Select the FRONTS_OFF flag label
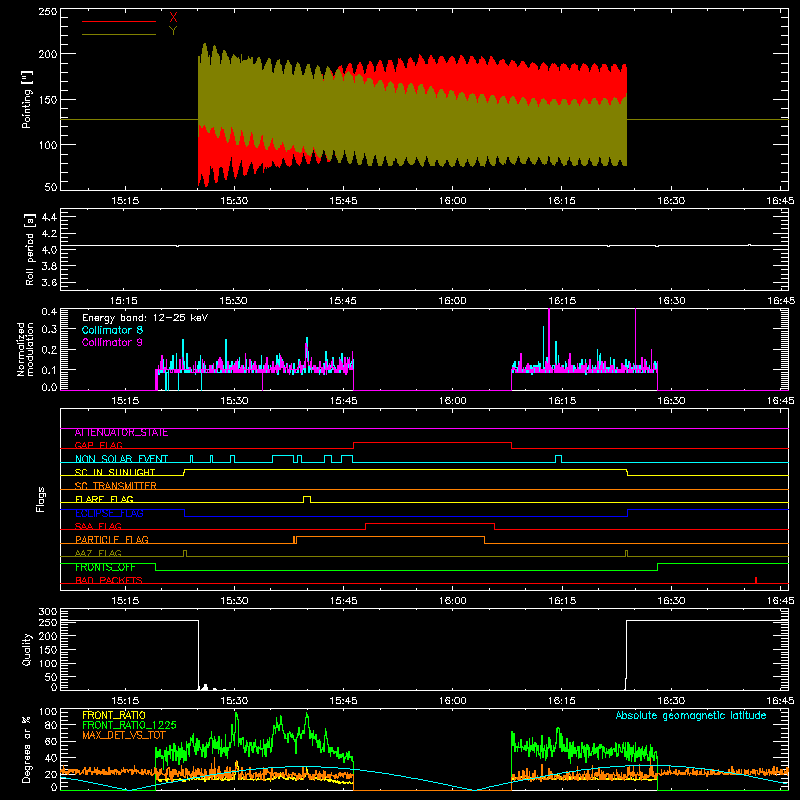The height and width of the screenshot is (800, 800). point(105,567)
